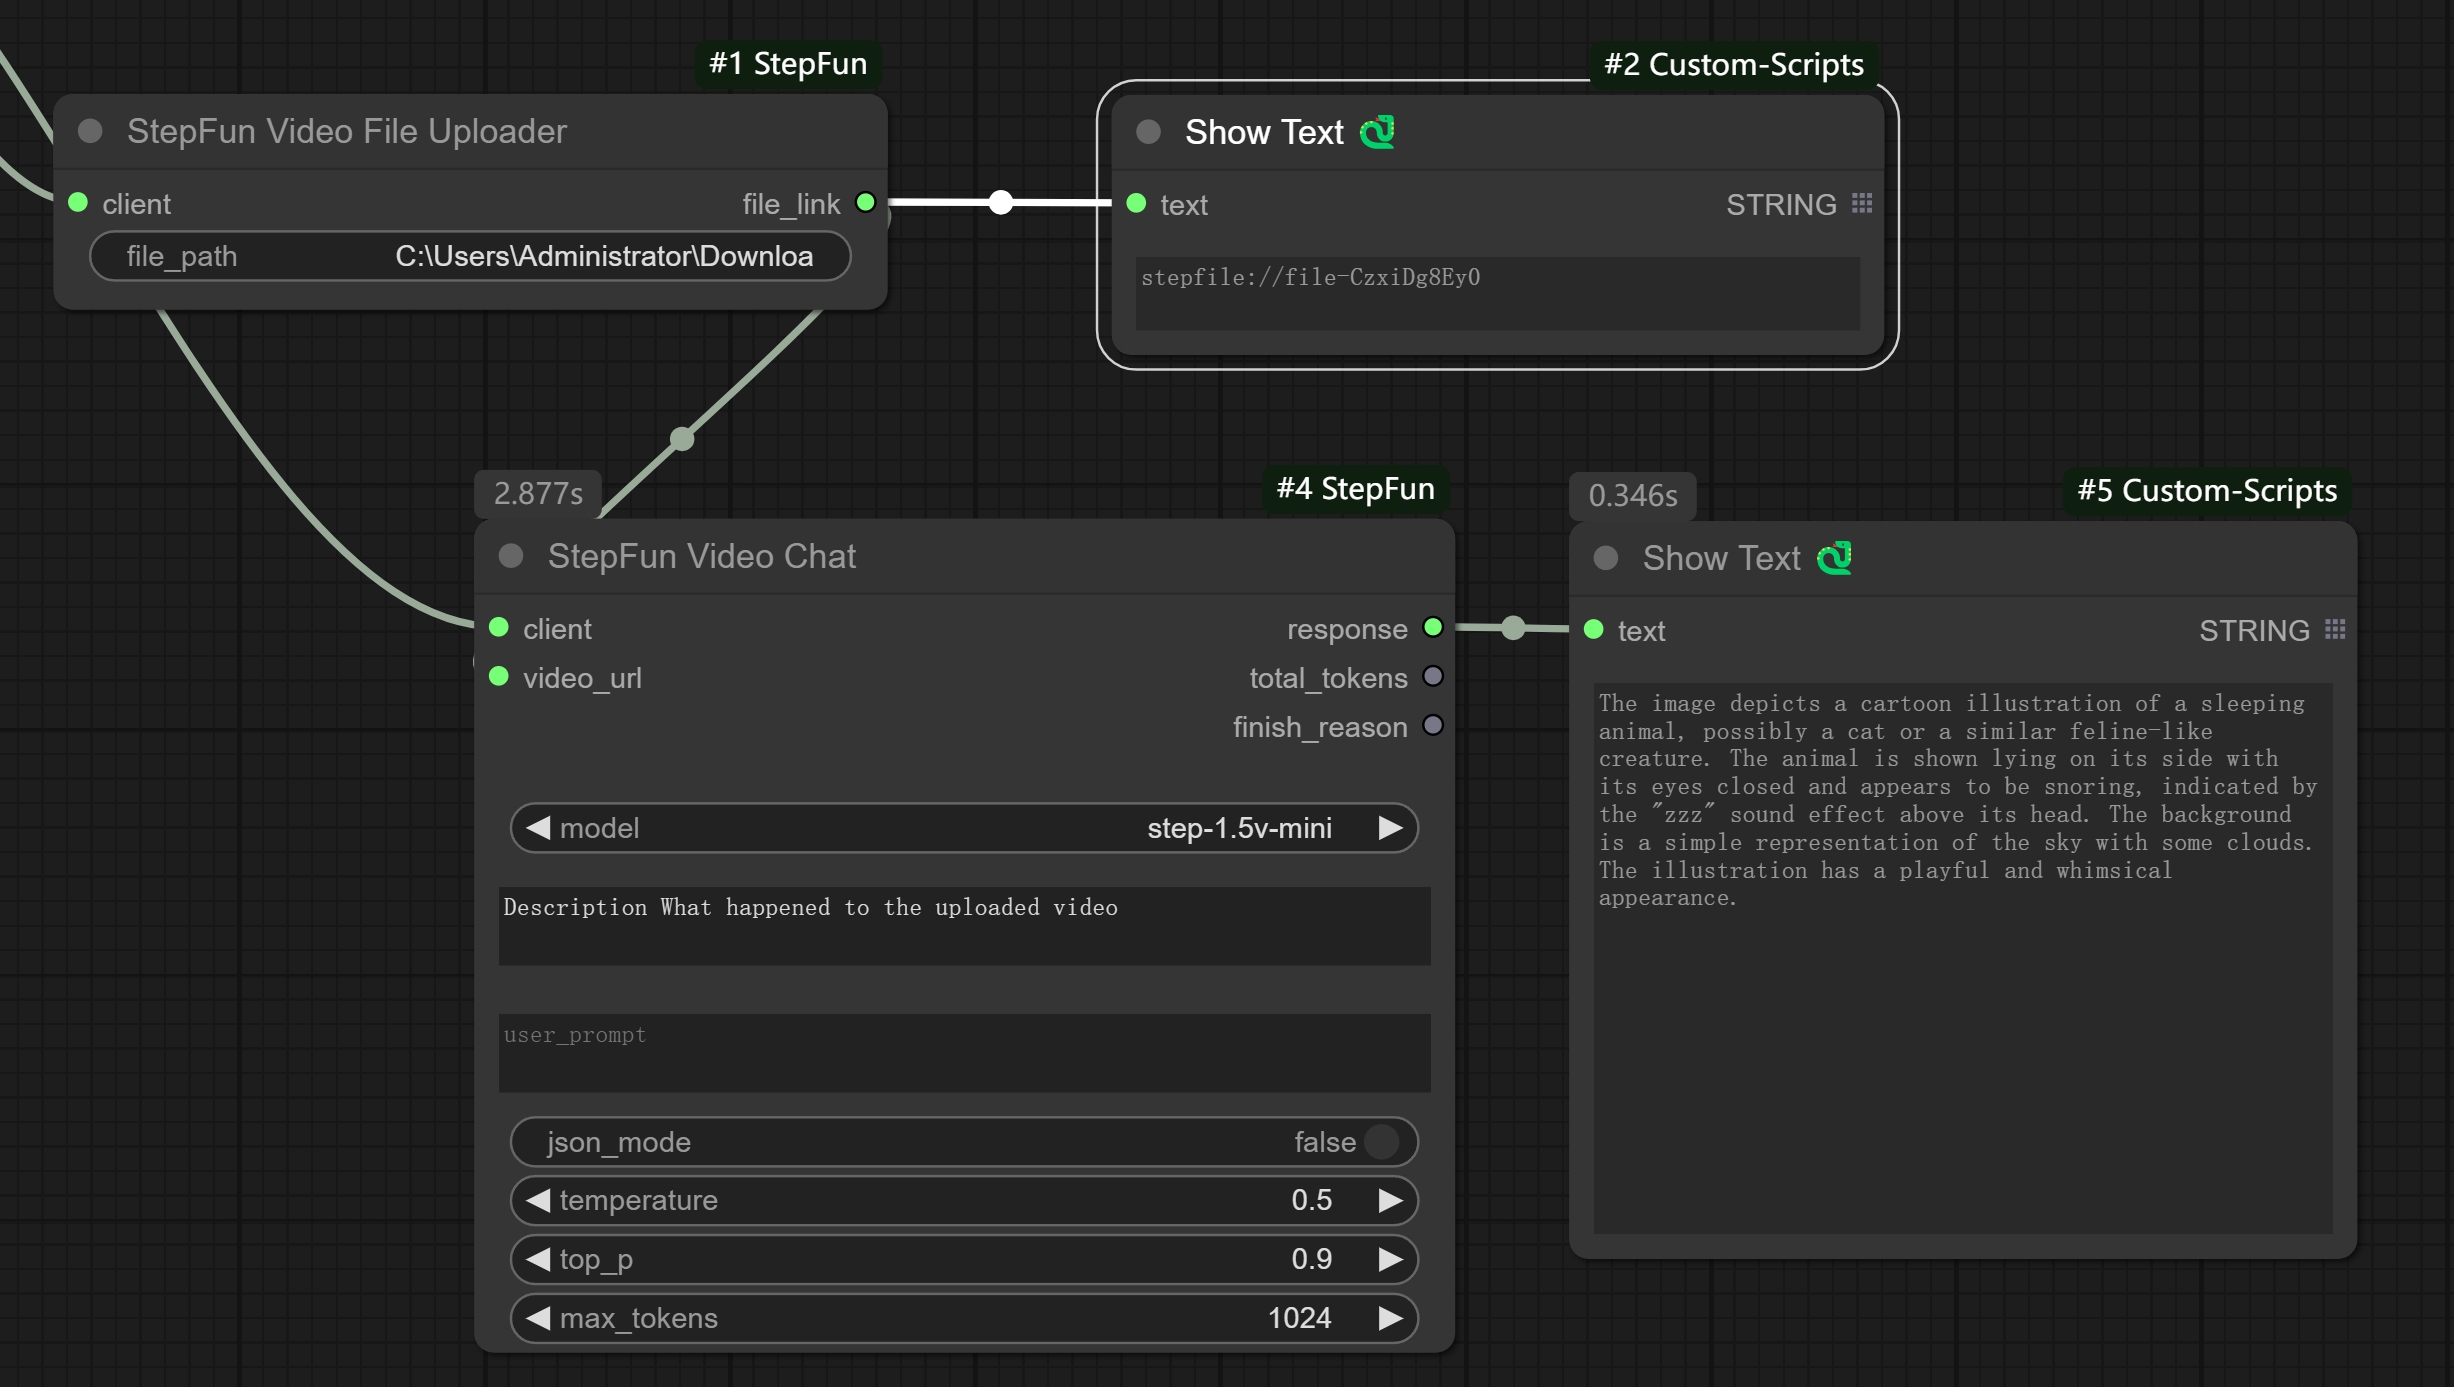The image size is (2454, 1387).
Task: Increase temperature with the right arrow
Action: [x=1389, y=1200]
